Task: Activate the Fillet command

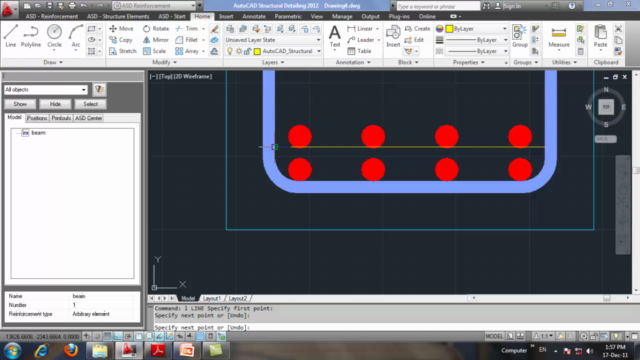Action: click(x=187, y=40)
